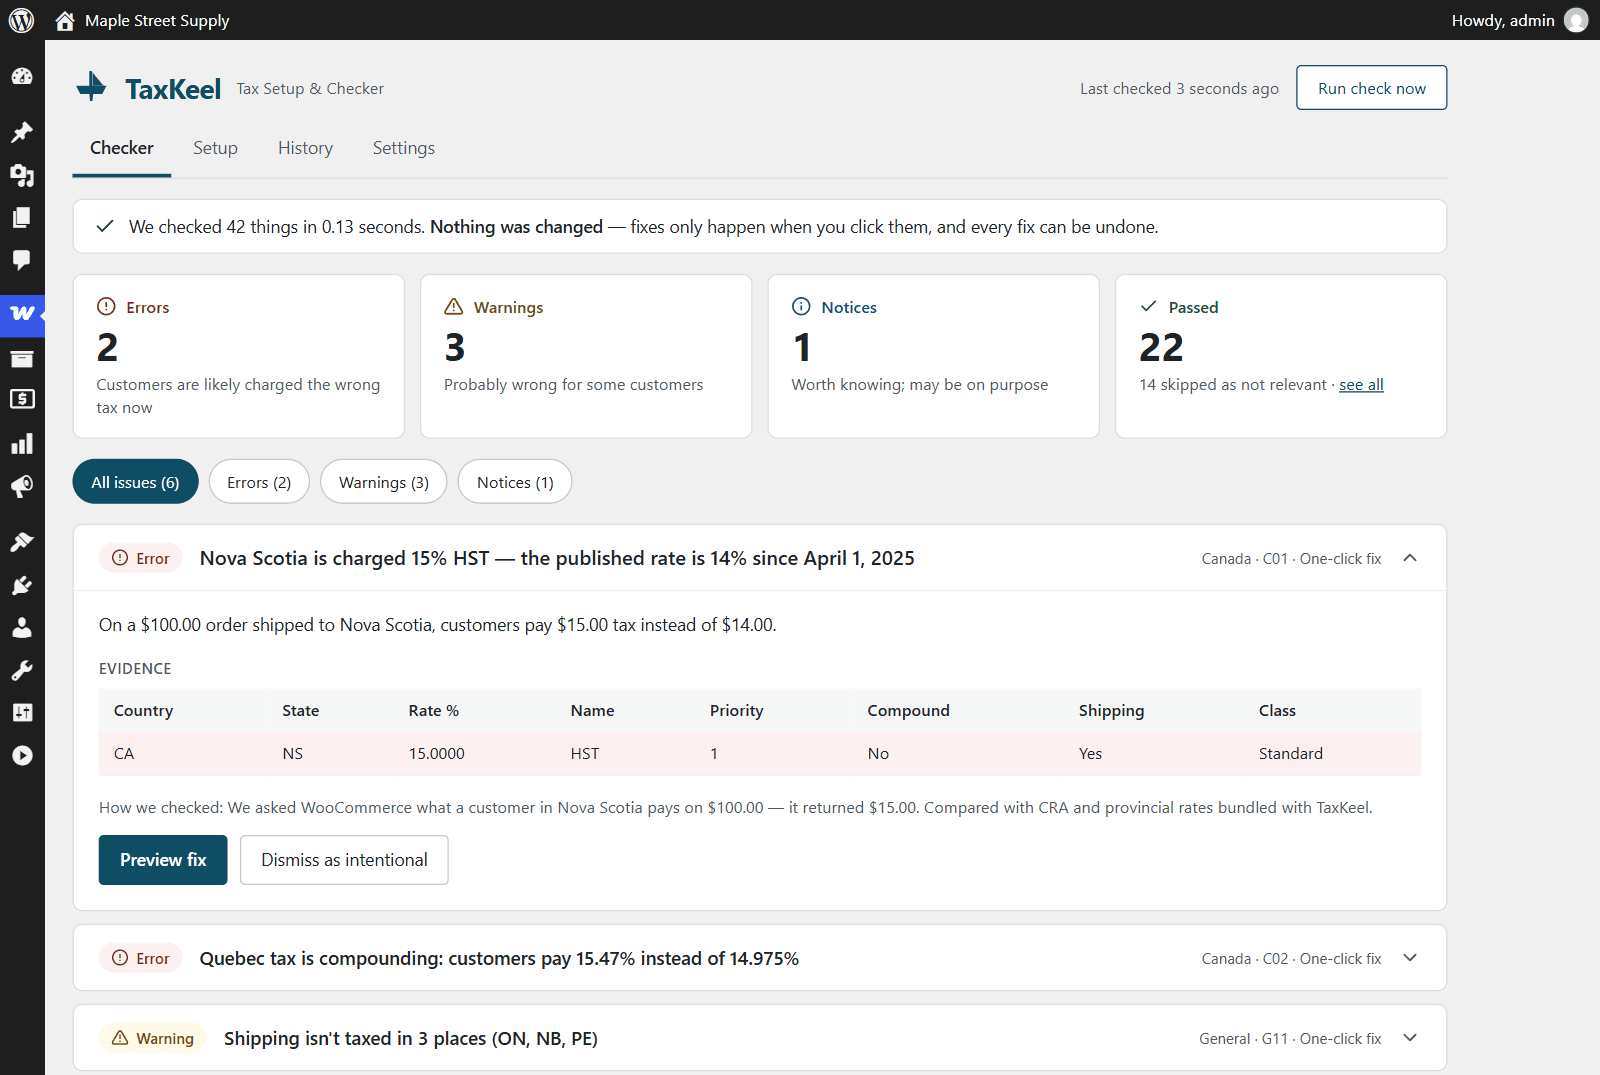
Task: Open the Pages sidebar icon
Action: click(x=22, y=217)
